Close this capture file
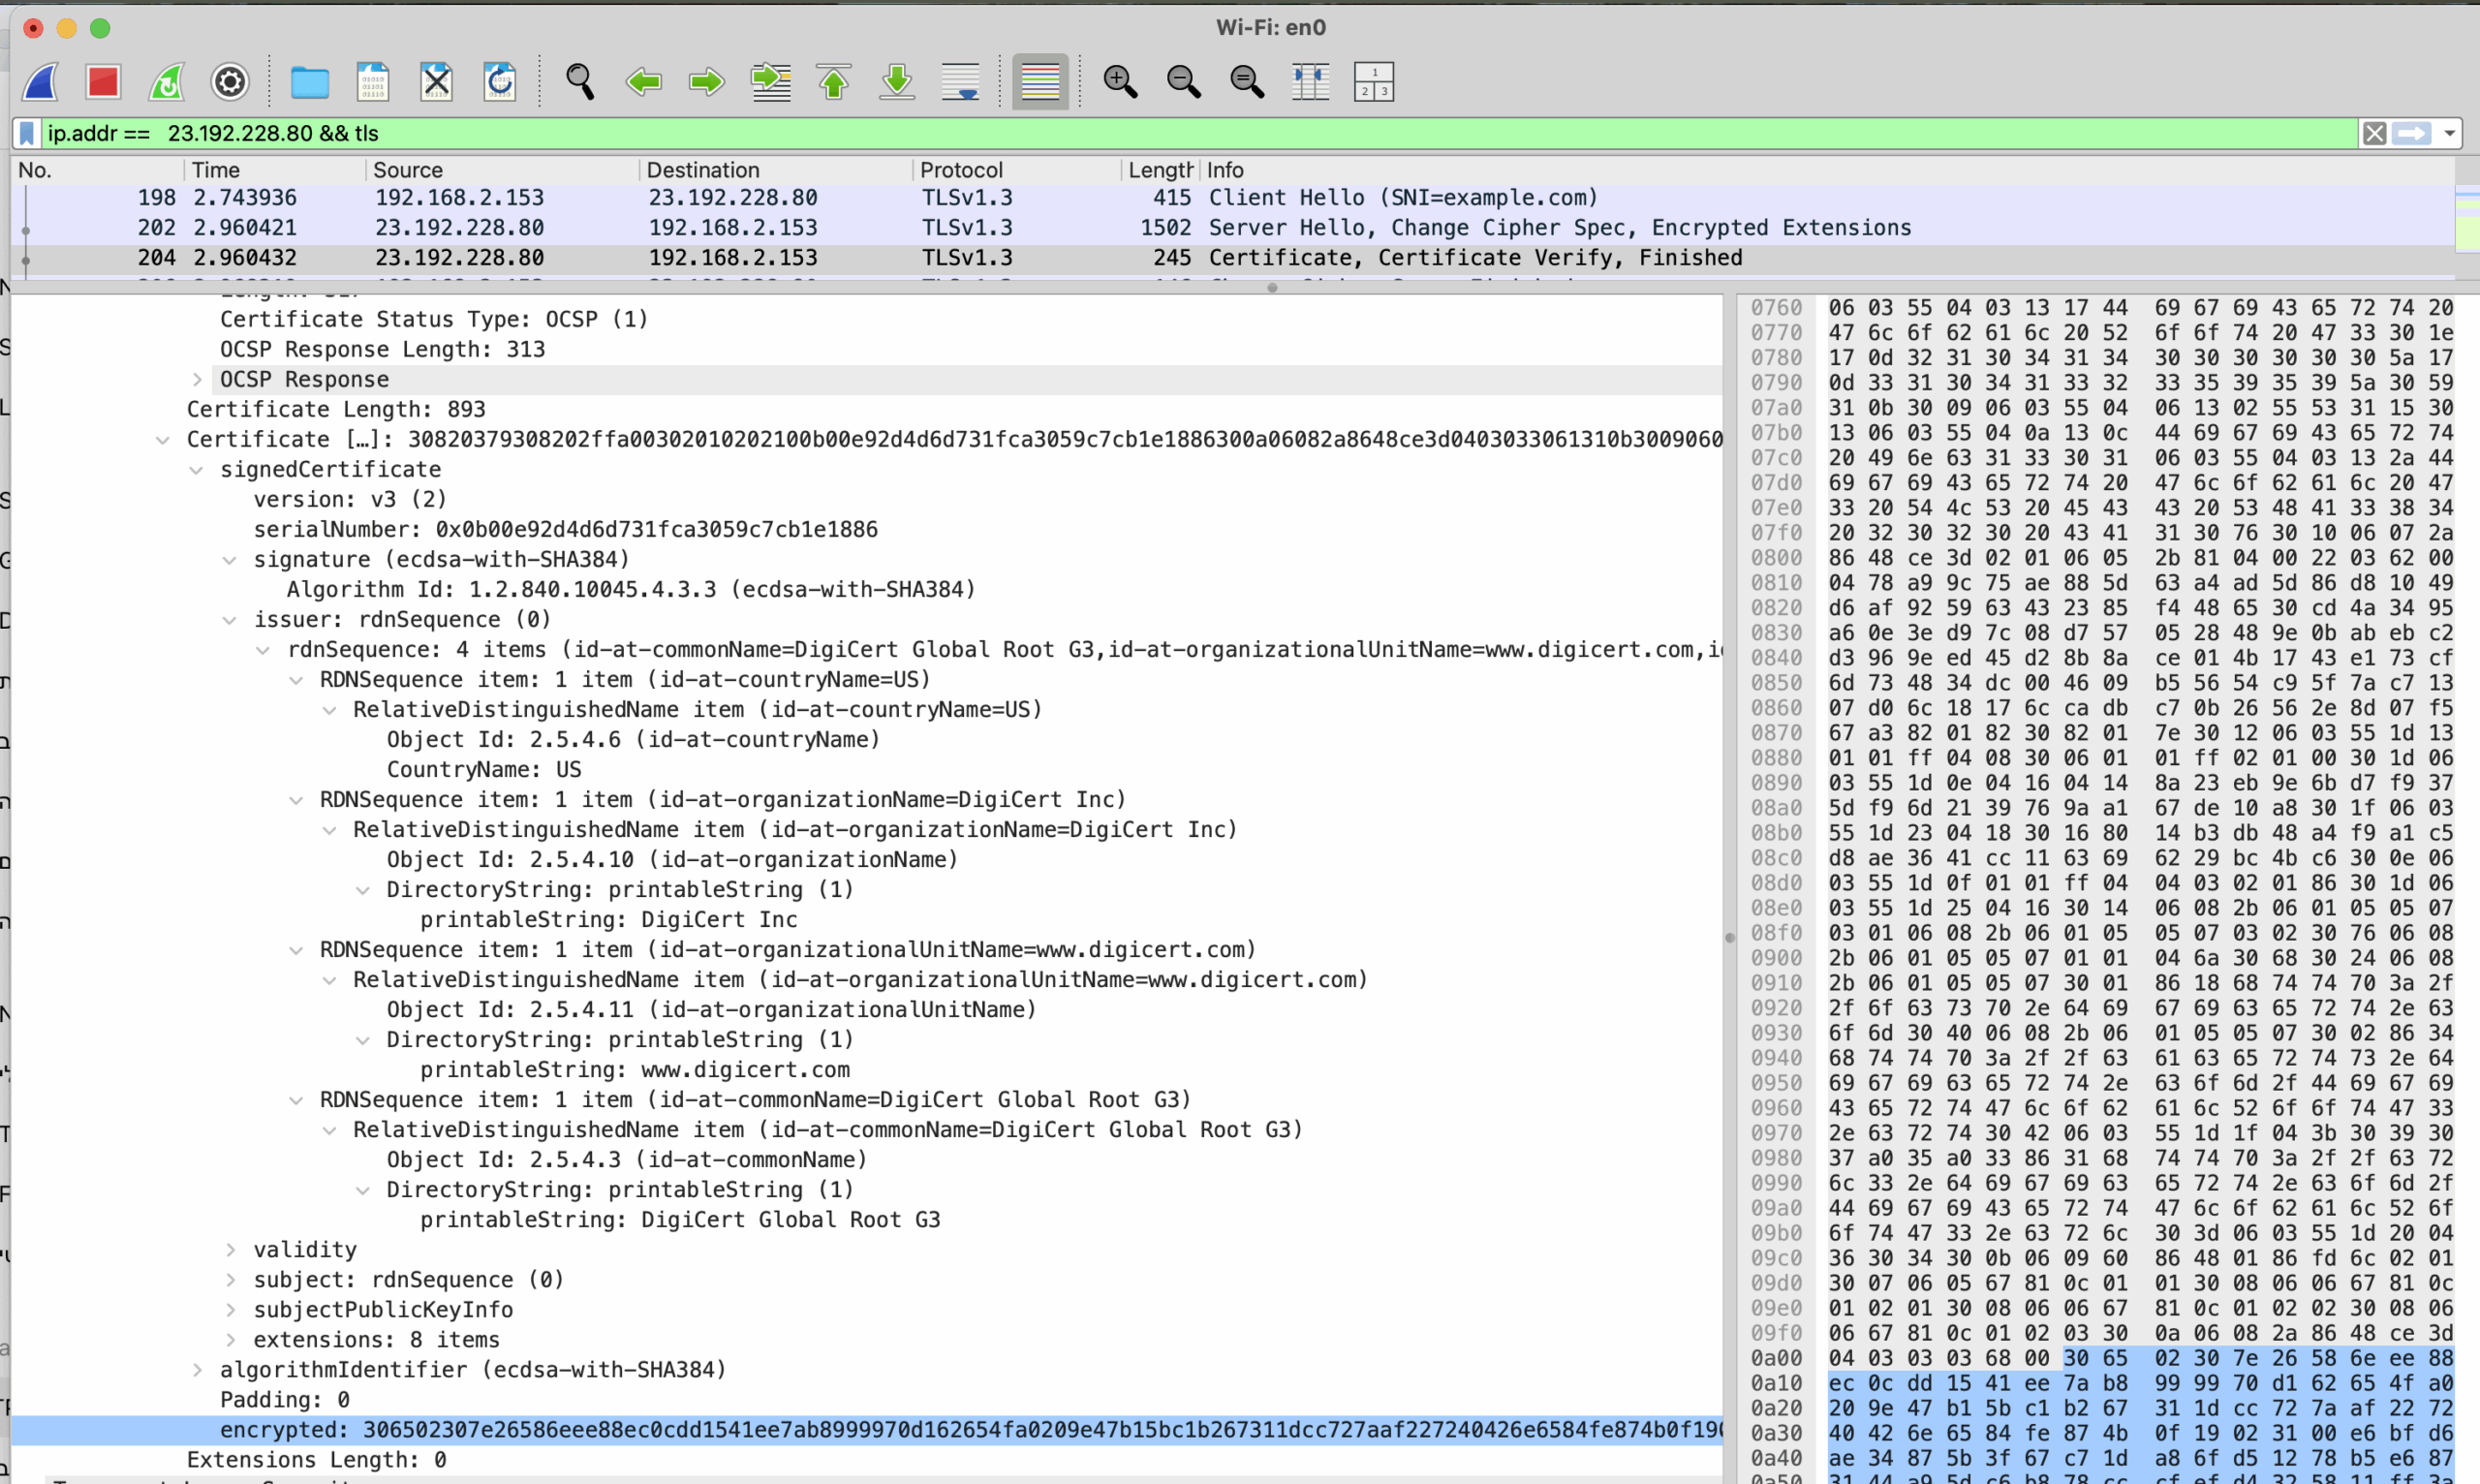The image size is (2480, 1484). (436, 81)
